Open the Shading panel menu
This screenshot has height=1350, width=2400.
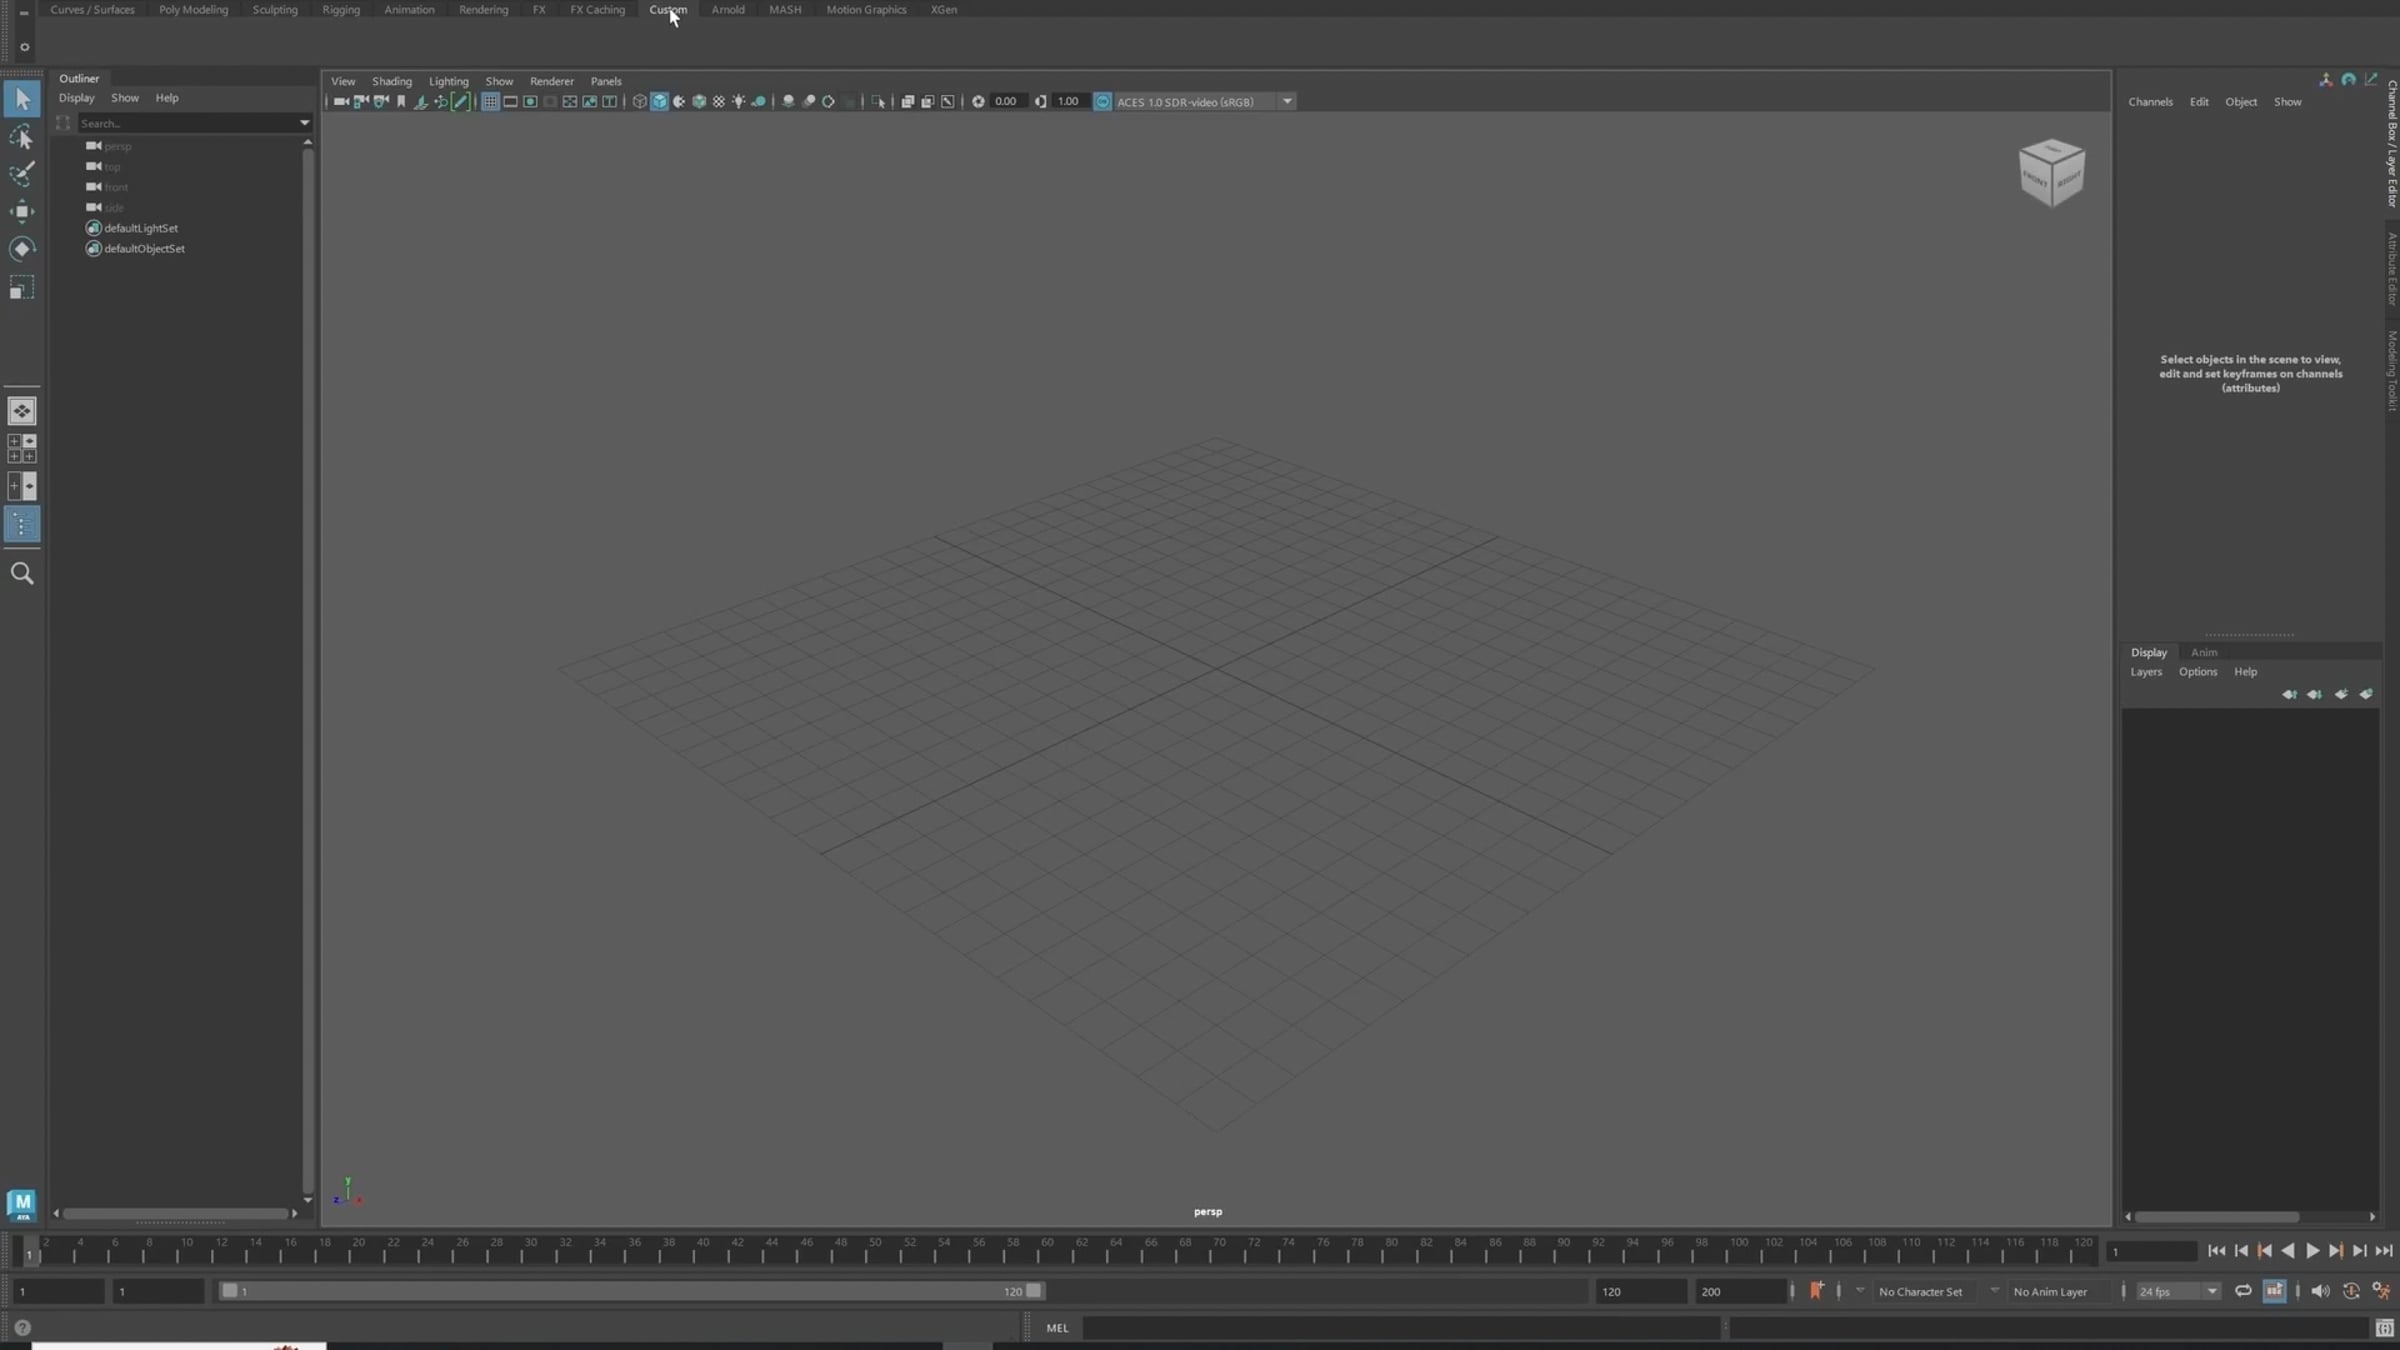pos(391,81)
